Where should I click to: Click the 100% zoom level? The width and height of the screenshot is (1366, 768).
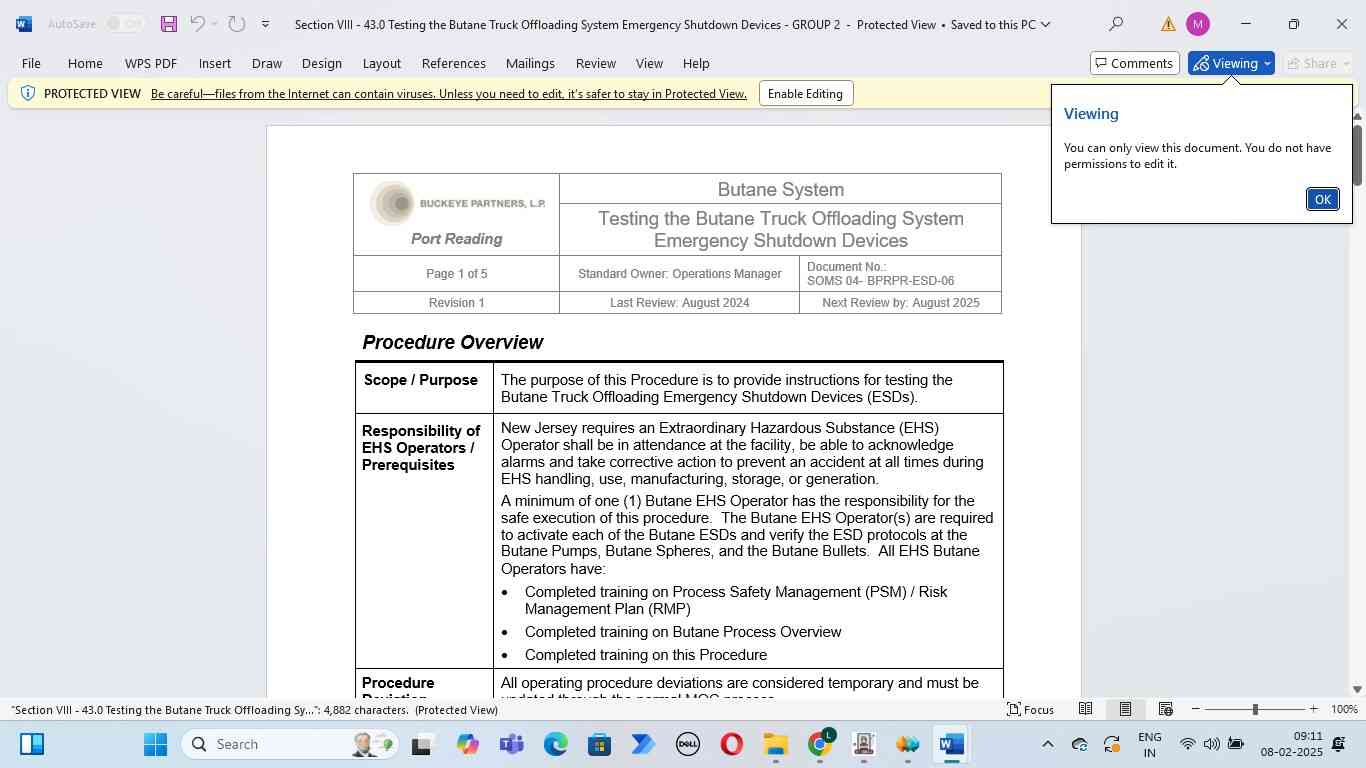click(1345, 710)
